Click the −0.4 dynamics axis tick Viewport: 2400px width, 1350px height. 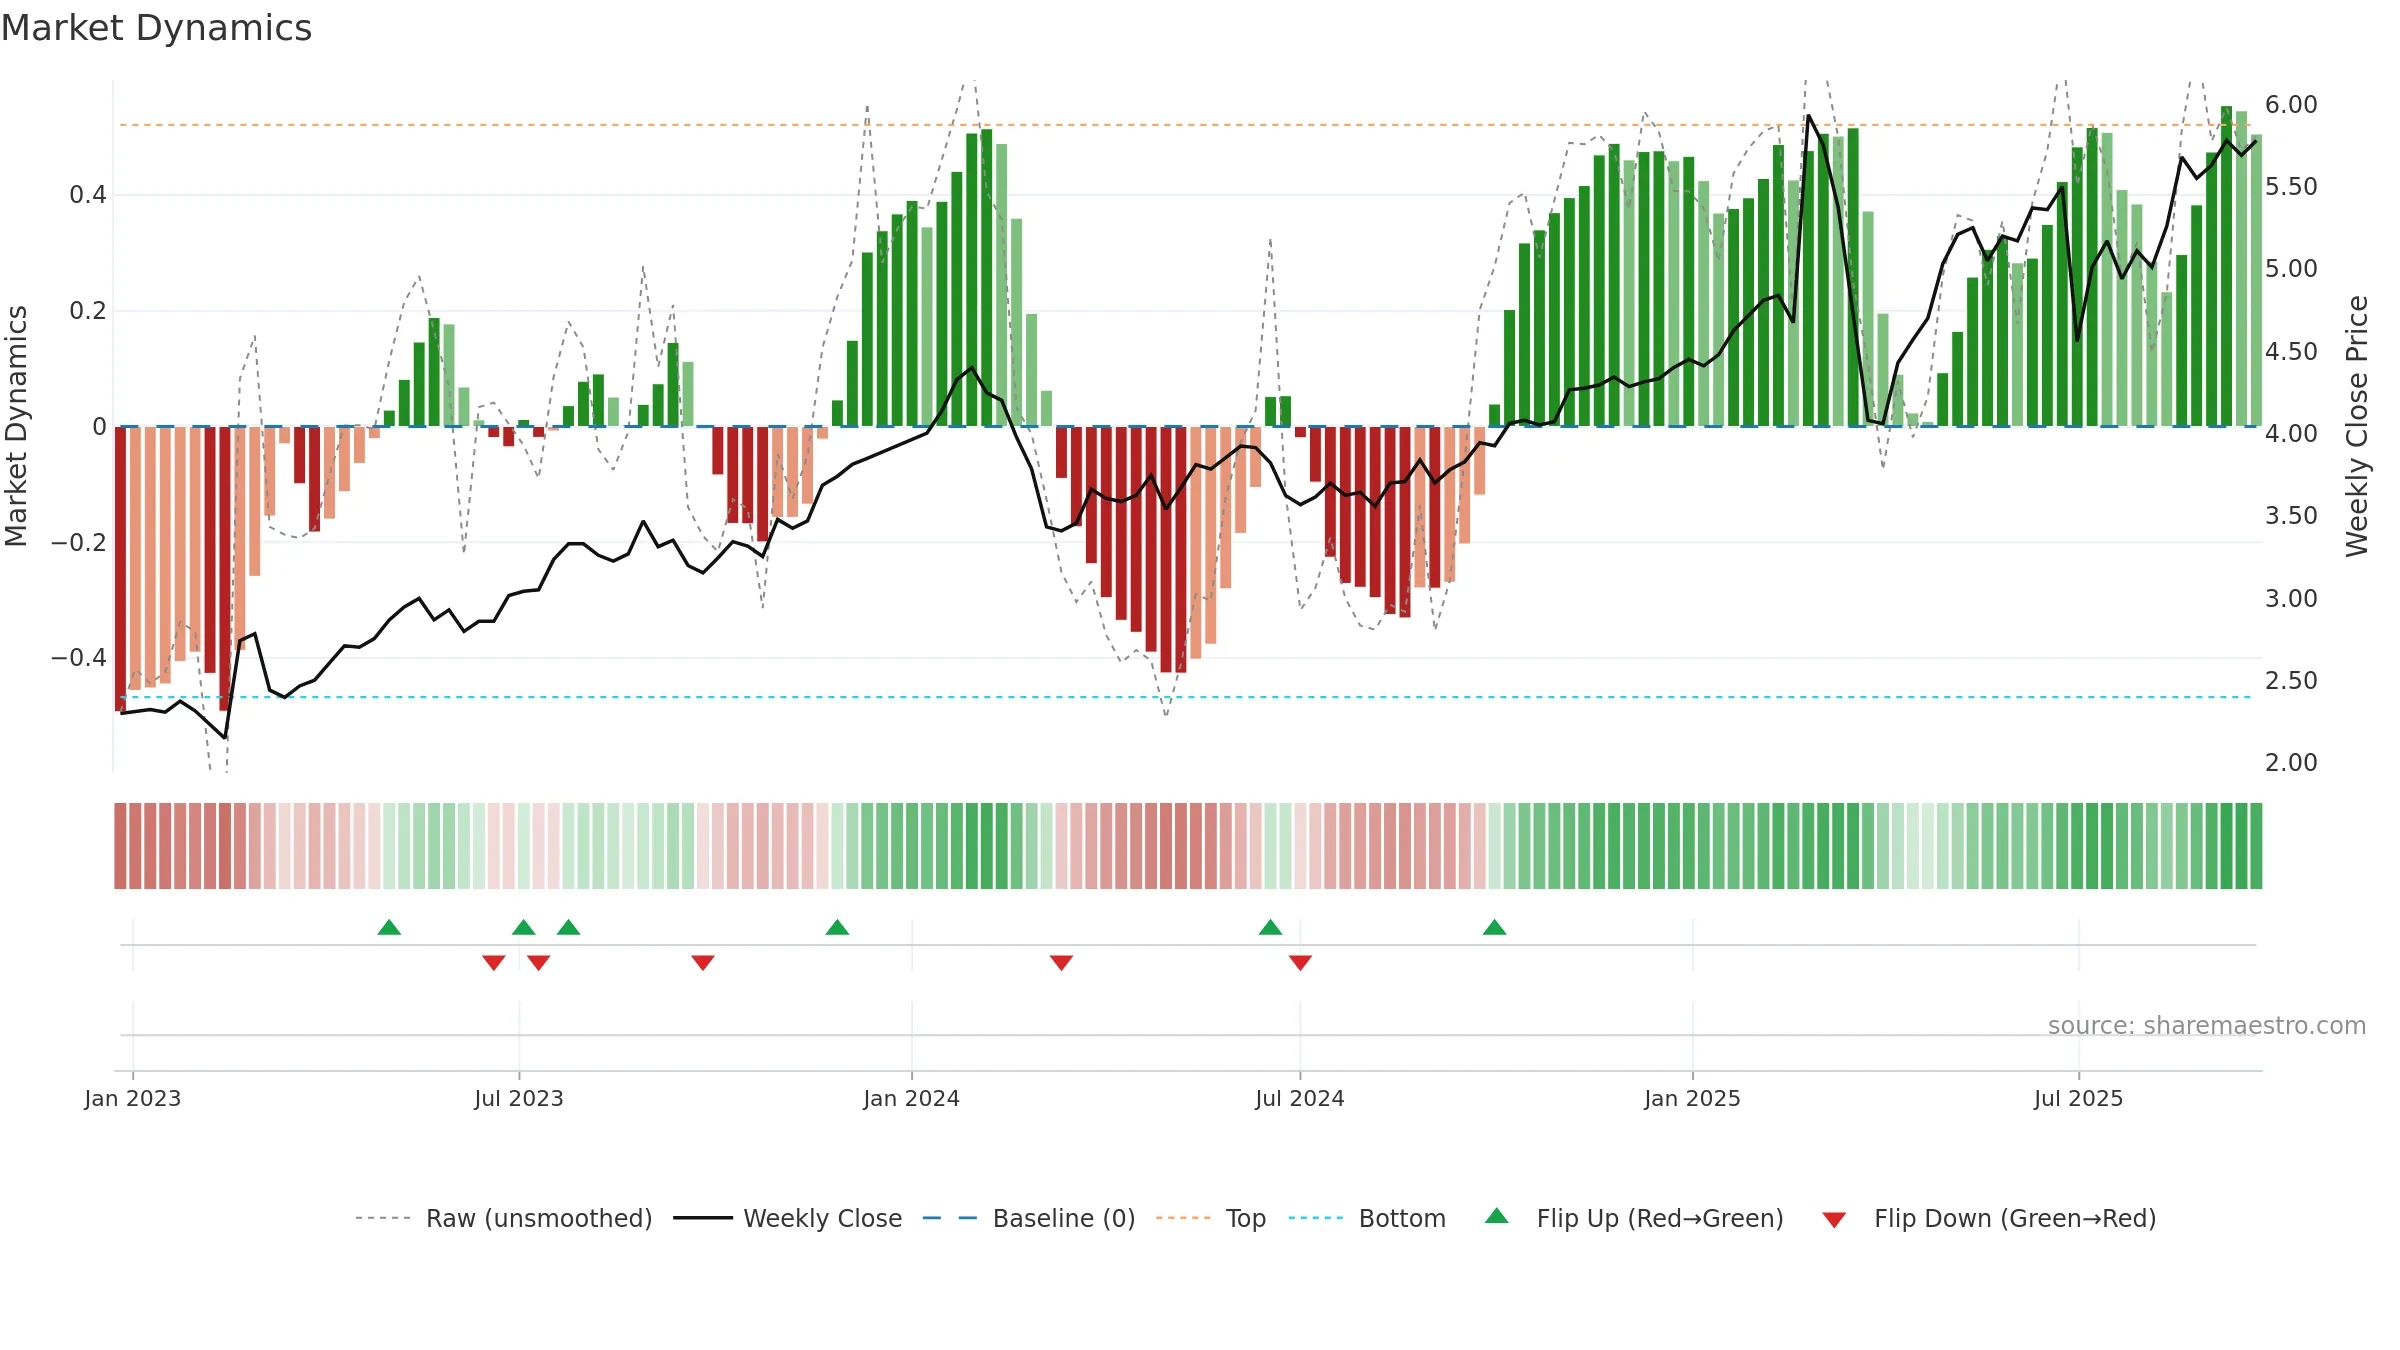click(79, 658)
